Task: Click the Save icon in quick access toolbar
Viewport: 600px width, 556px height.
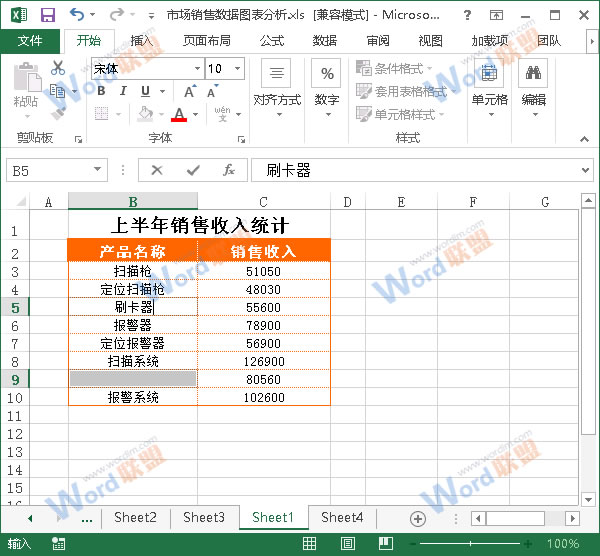Action: pyautogui.click(x=47, y=15)
